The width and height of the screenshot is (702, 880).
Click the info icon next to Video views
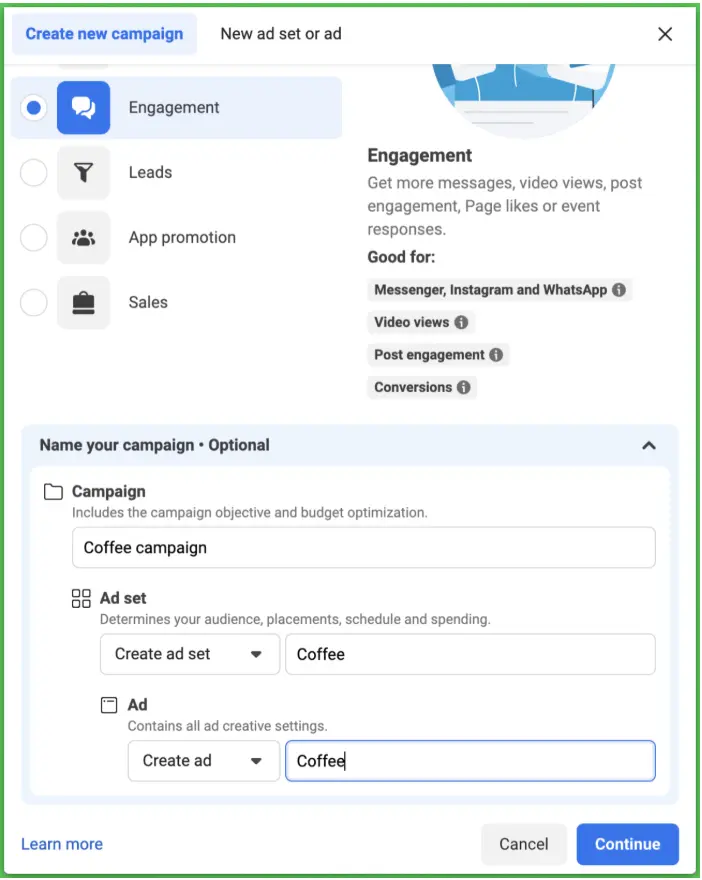pyautogui.click(x=461, y=322)
